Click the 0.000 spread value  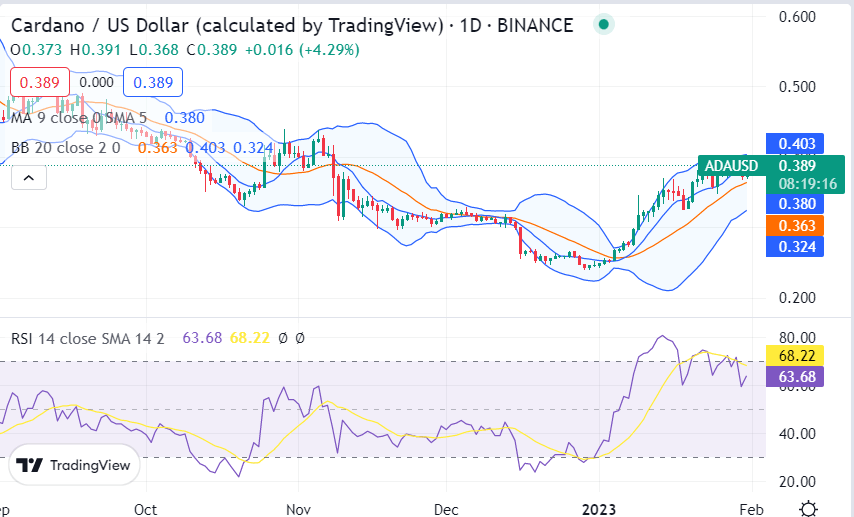click(x=96, y=82)
